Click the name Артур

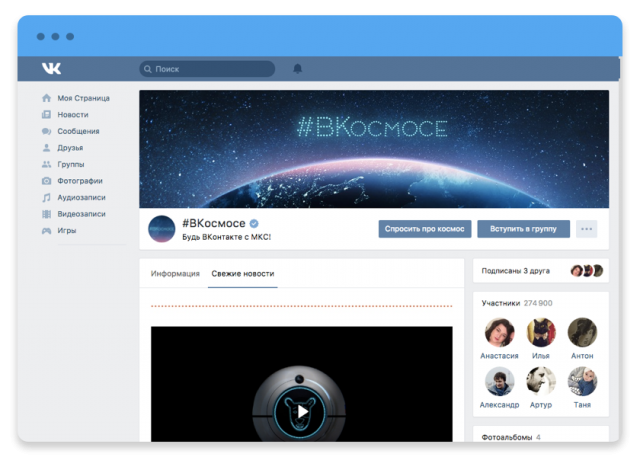pyautogui.click(x=541, y=405)
